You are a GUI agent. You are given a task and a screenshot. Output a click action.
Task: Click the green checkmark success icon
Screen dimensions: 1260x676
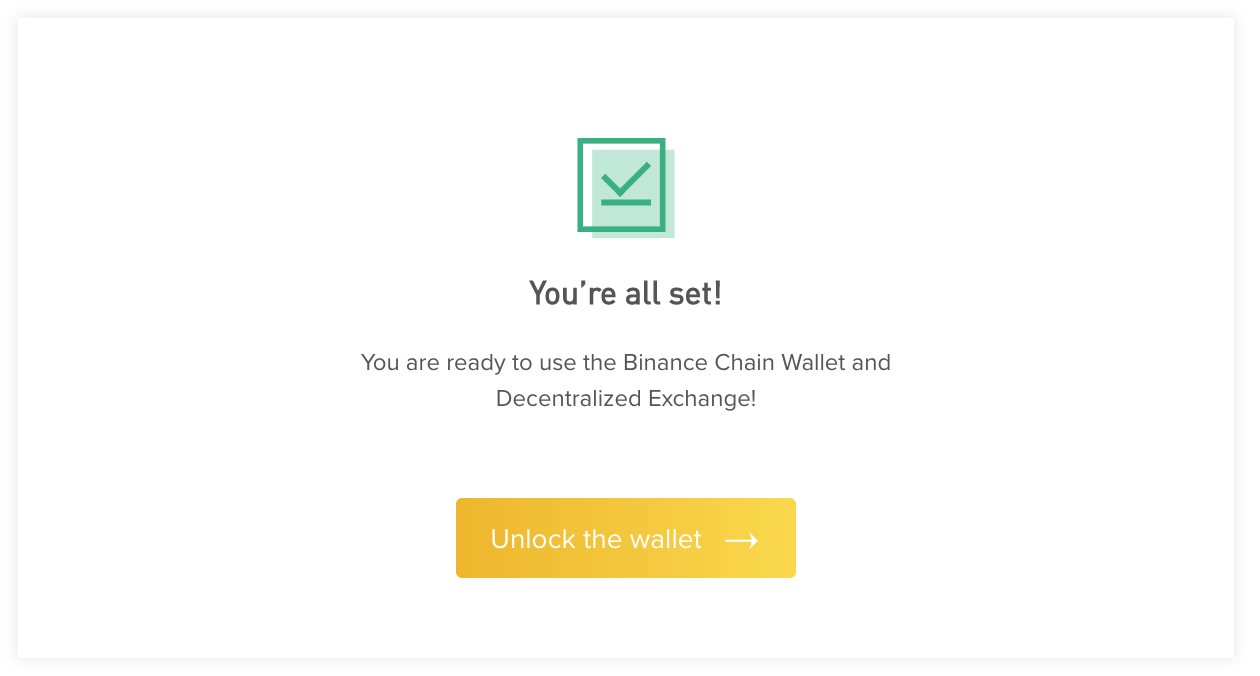[625, 187]
